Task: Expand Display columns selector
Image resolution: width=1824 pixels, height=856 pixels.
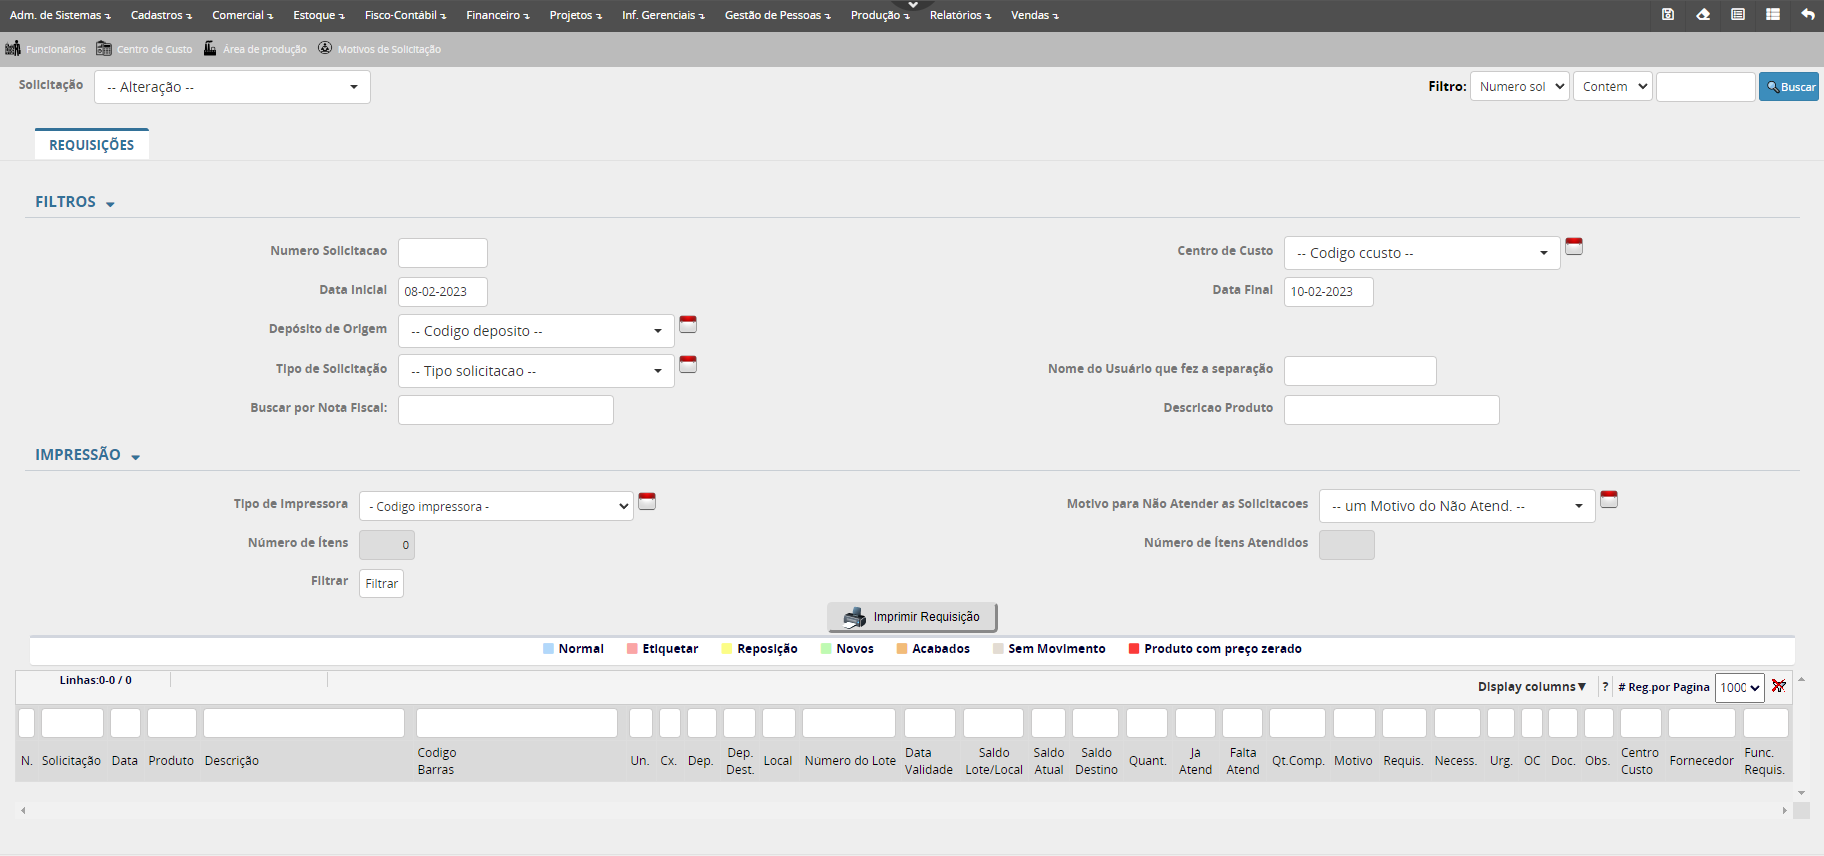Action: (x=1531, y=687)
